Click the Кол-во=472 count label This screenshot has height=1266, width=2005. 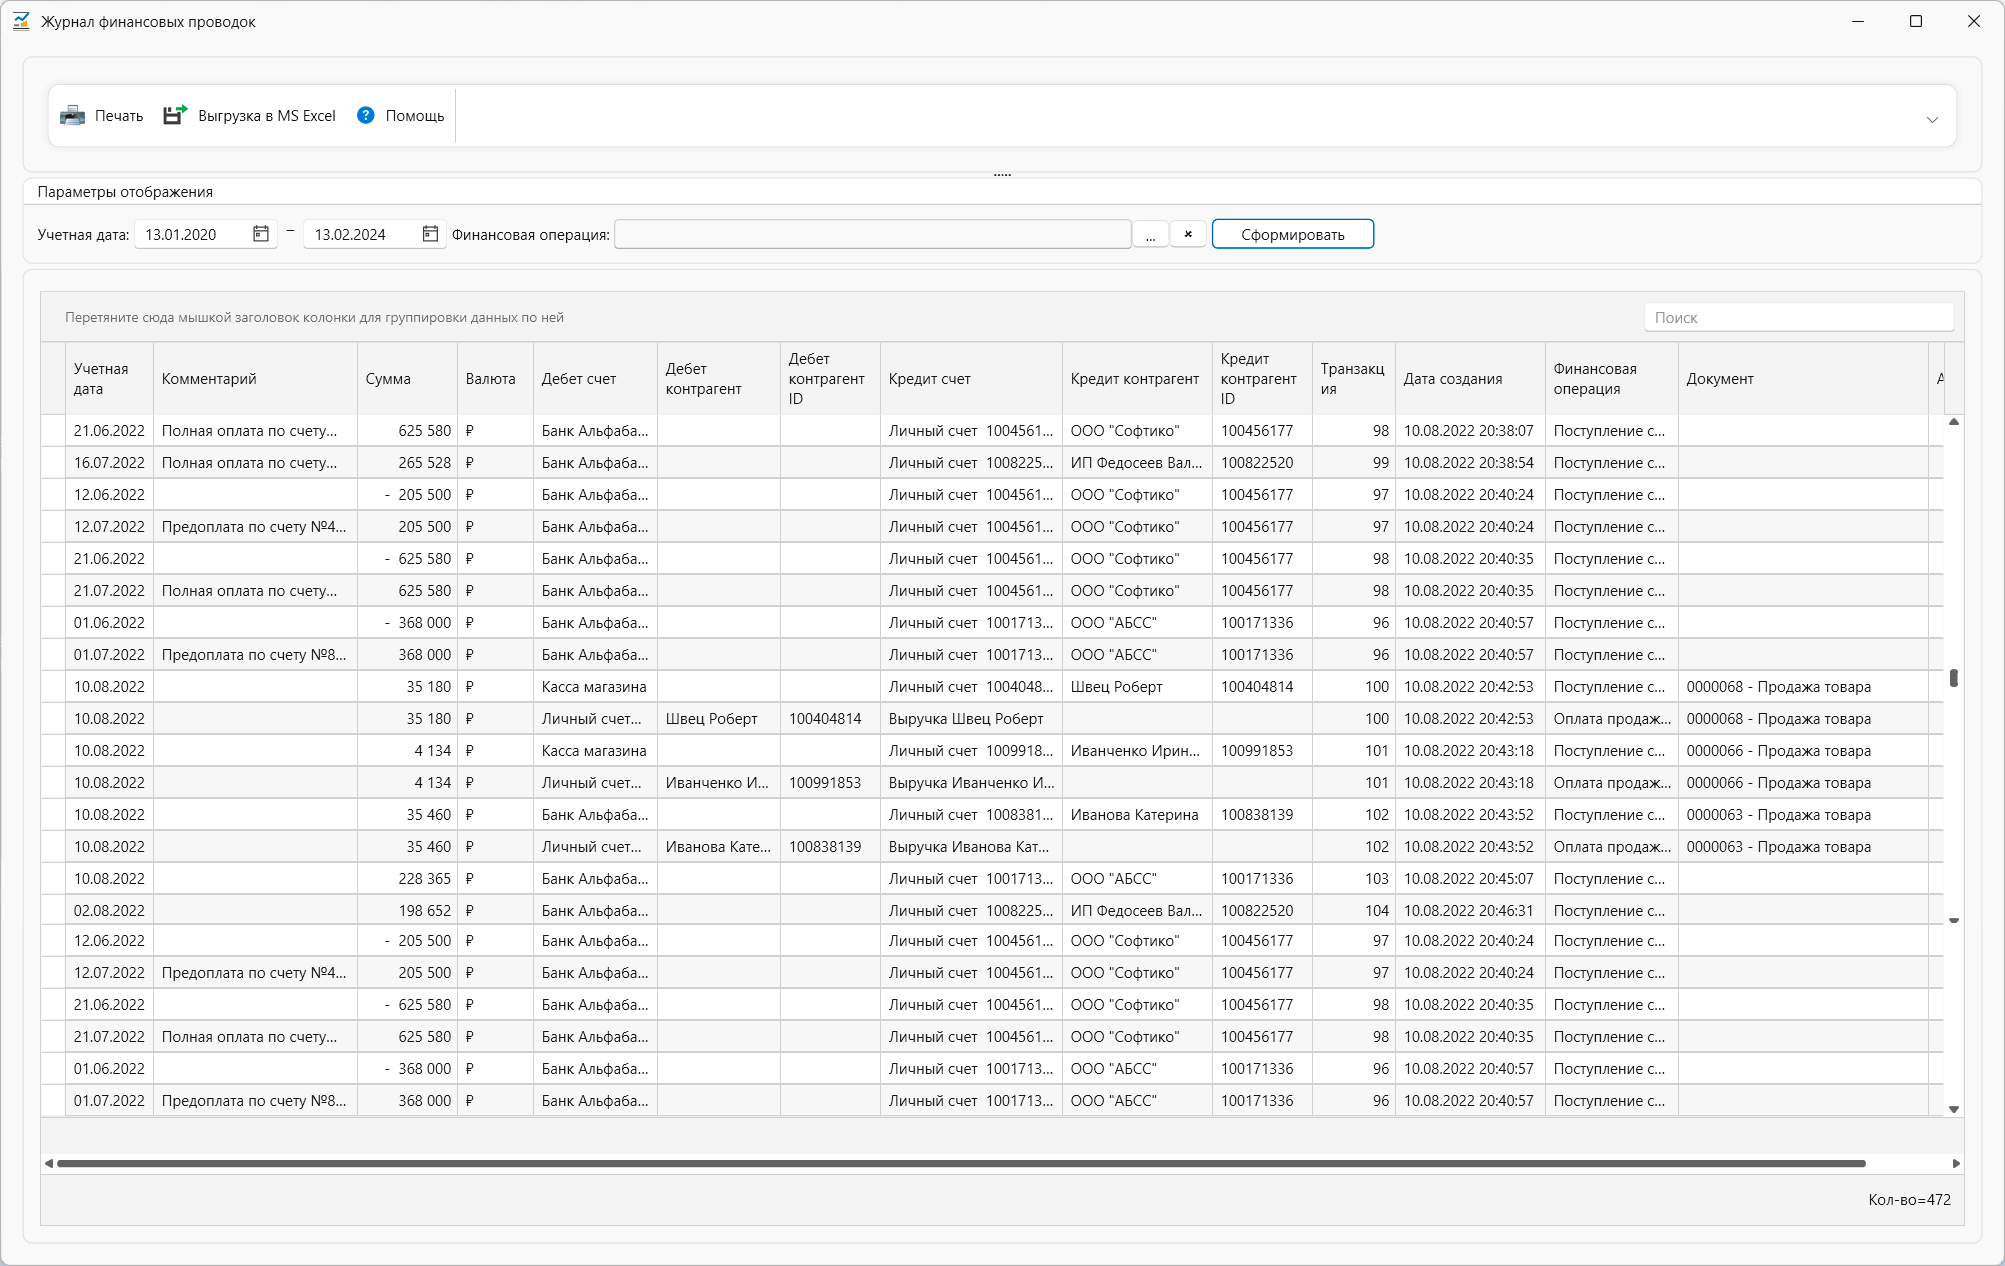point(1909,1200)
